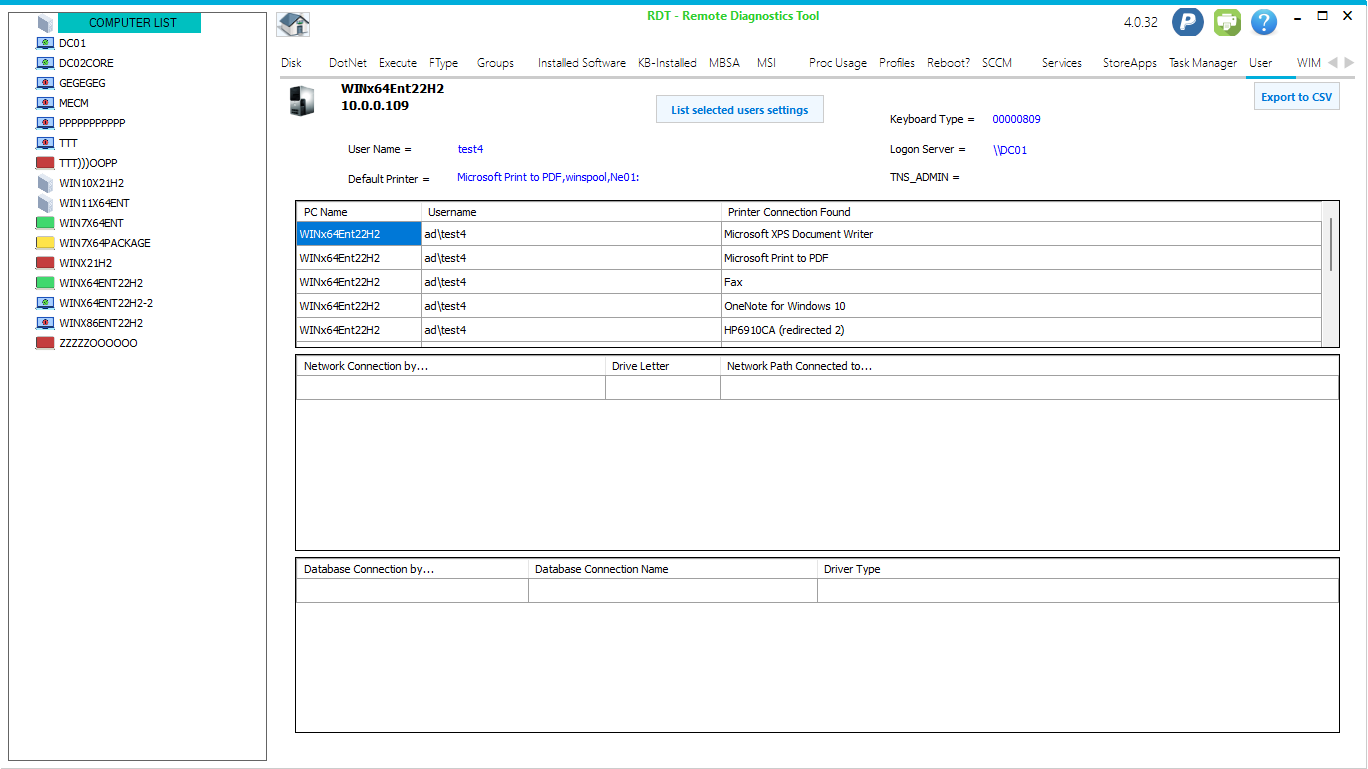1368x769 pixels.
Task: Select the OneNote for Windows 10 cell
Action: click(x=1021, y=306)
